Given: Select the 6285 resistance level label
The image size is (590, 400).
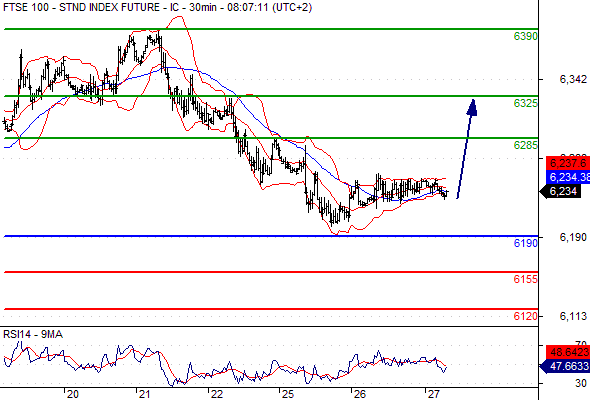Looking at the screenshot, I should tap(526, 145).
